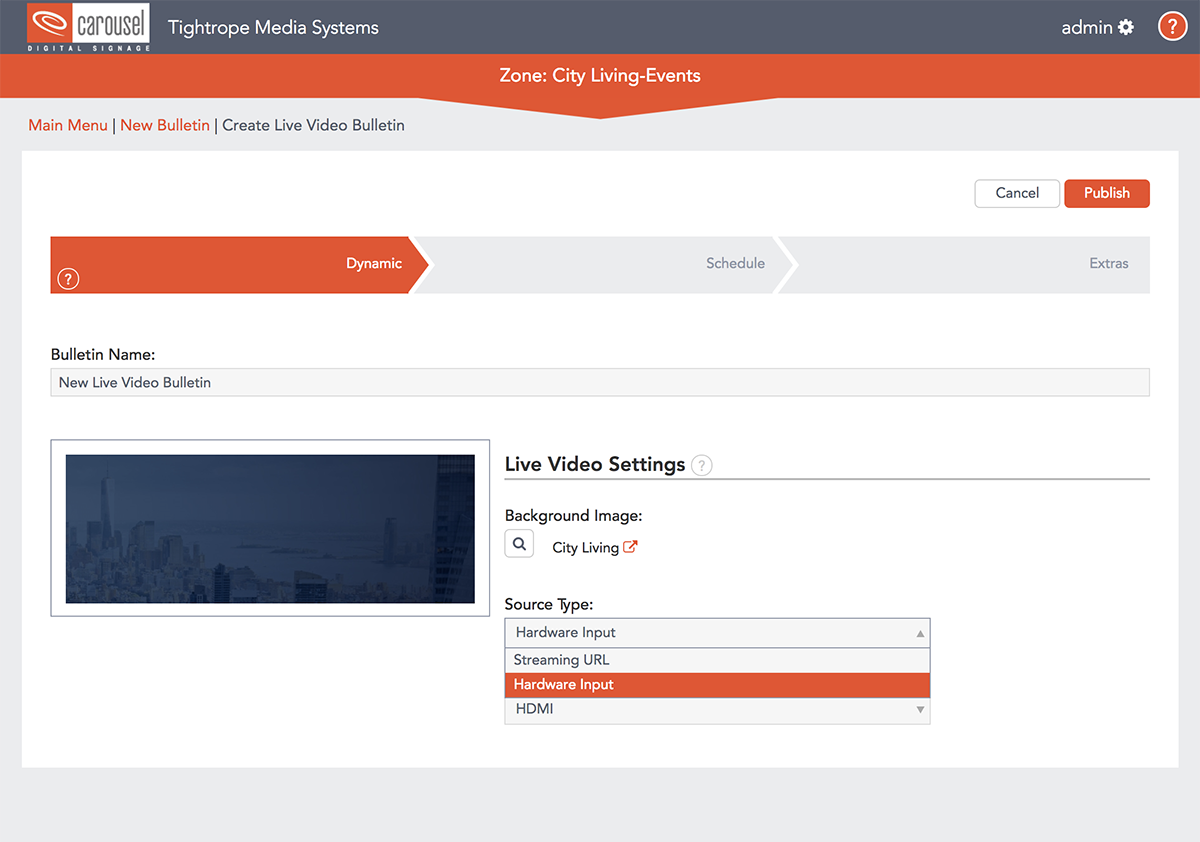This screenshot has height=842, width=1200.
Task: Click the orange help question mark icon
Action: (x=1172, y=26)
